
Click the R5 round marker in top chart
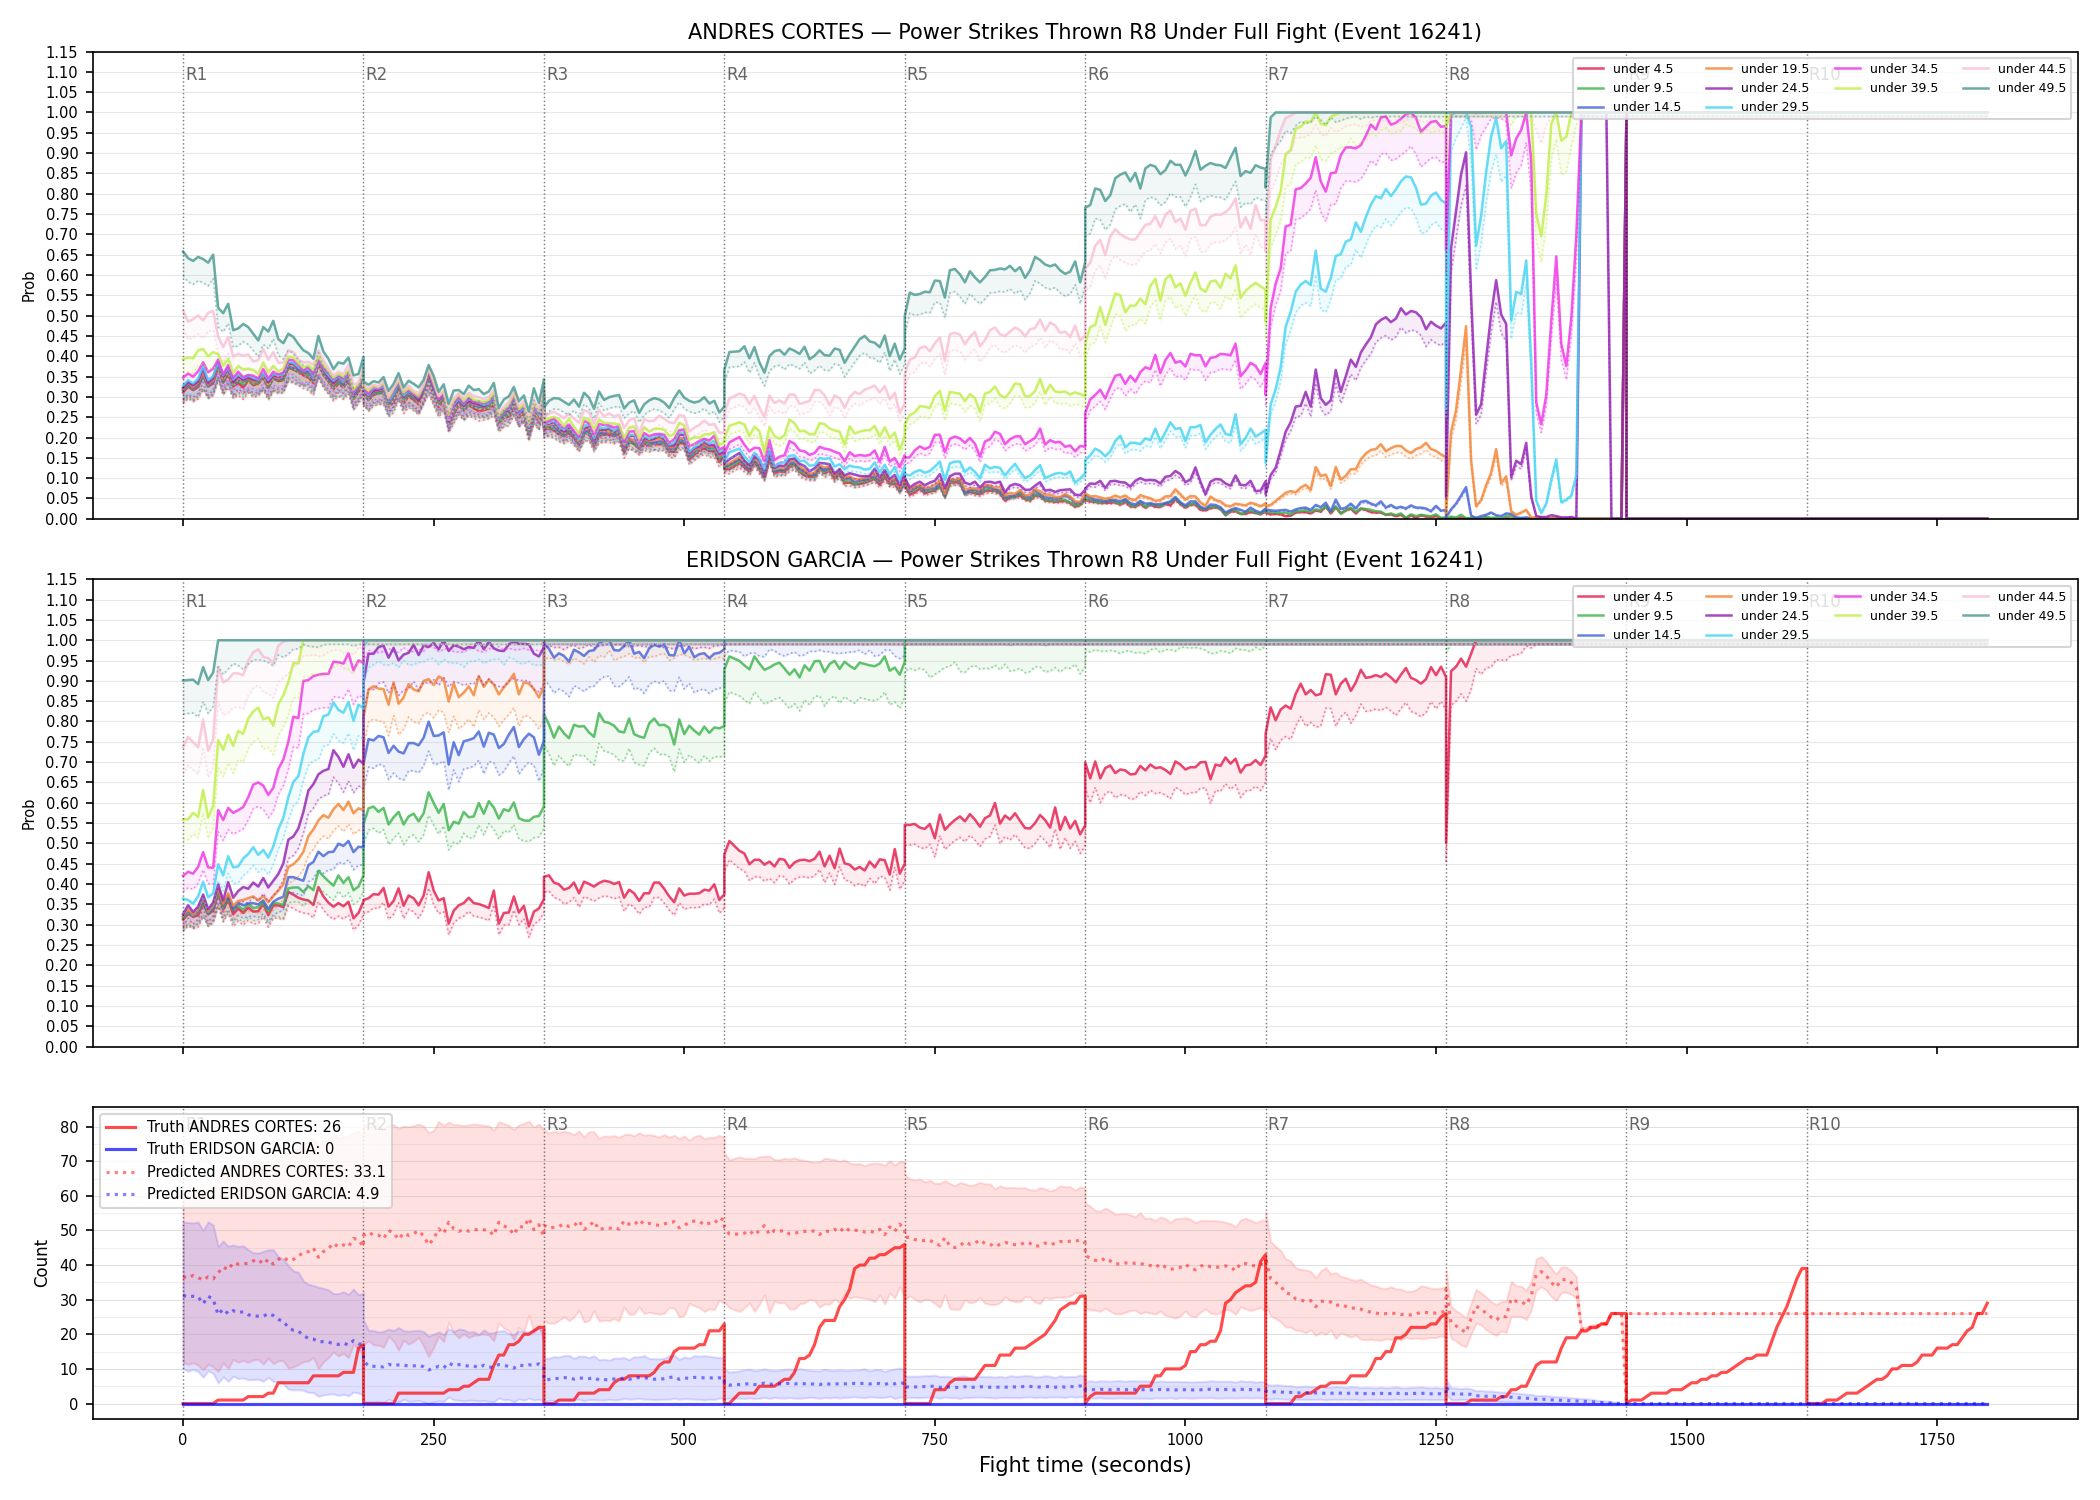(x=917, y=74)
